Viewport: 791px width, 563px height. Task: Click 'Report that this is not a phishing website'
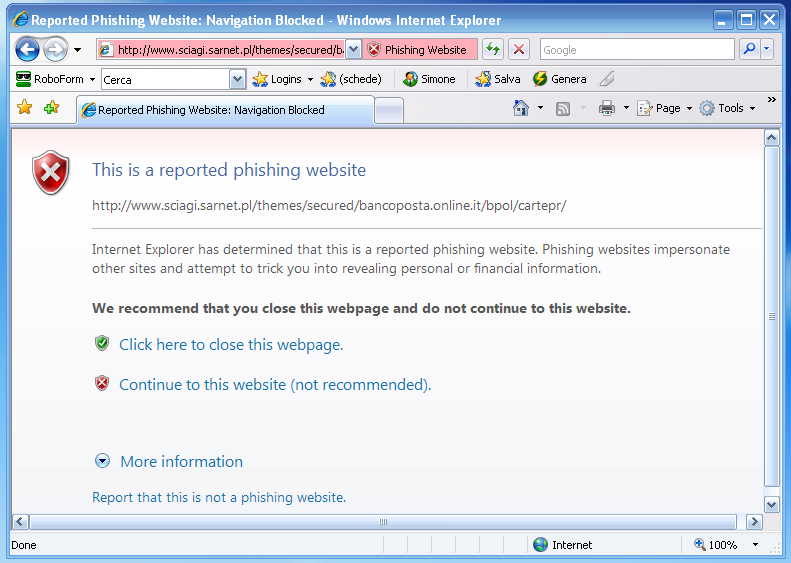(219, 497)
